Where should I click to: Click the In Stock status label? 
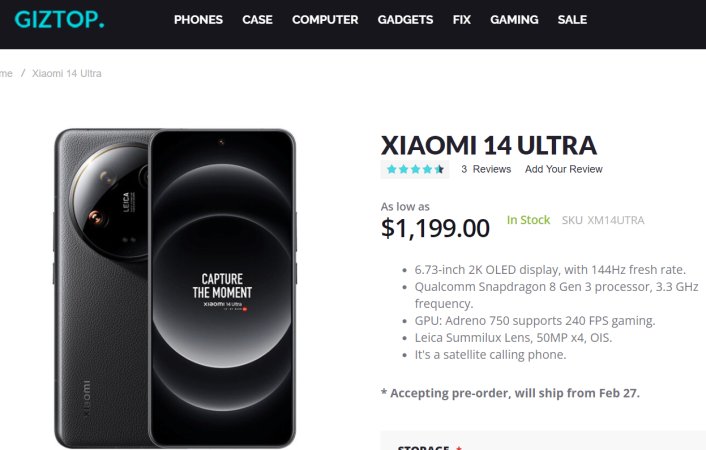point(528,220)
